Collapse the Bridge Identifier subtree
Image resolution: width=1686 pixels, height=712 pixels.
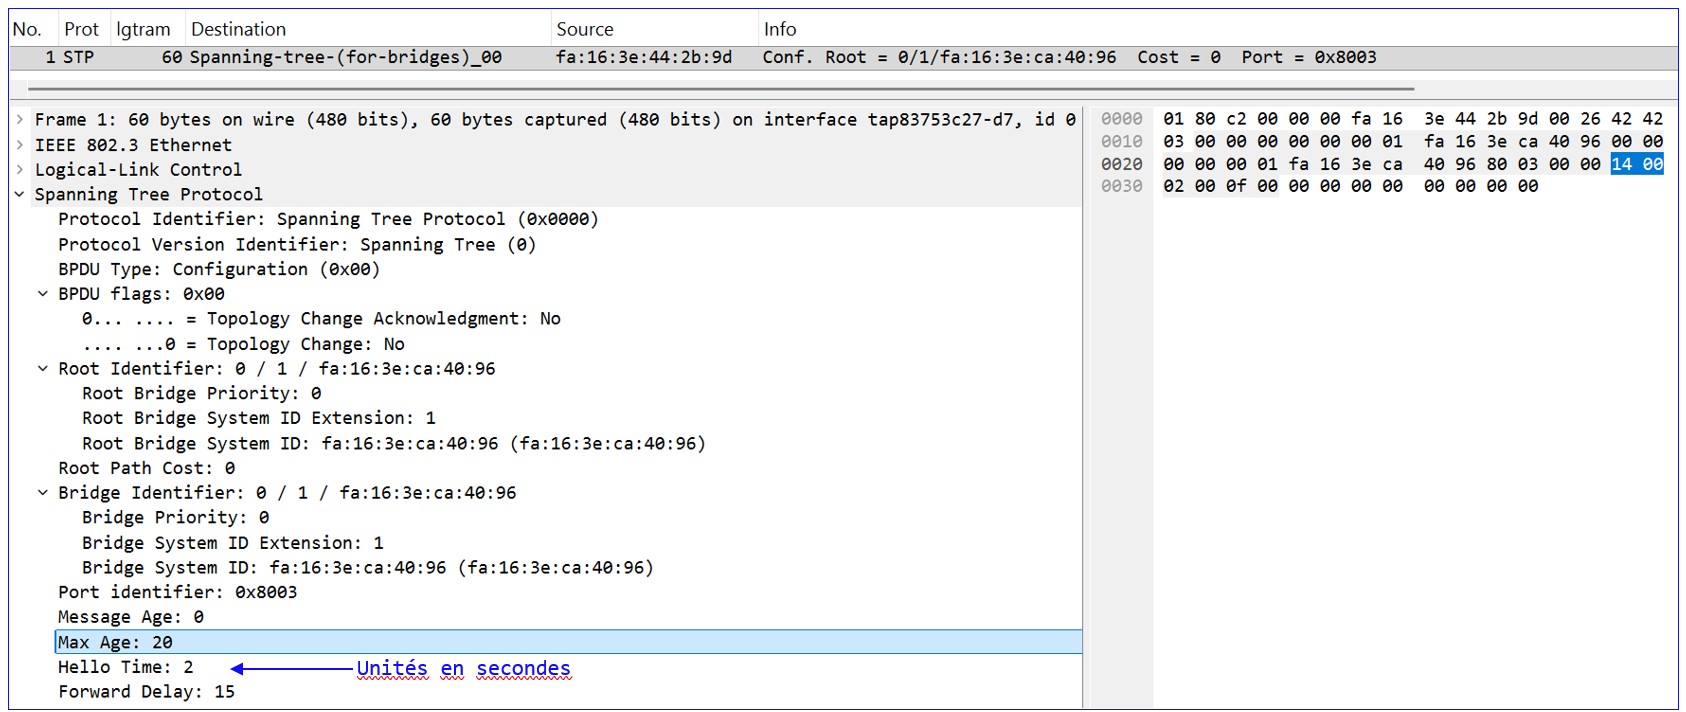(x=43, y=493)
